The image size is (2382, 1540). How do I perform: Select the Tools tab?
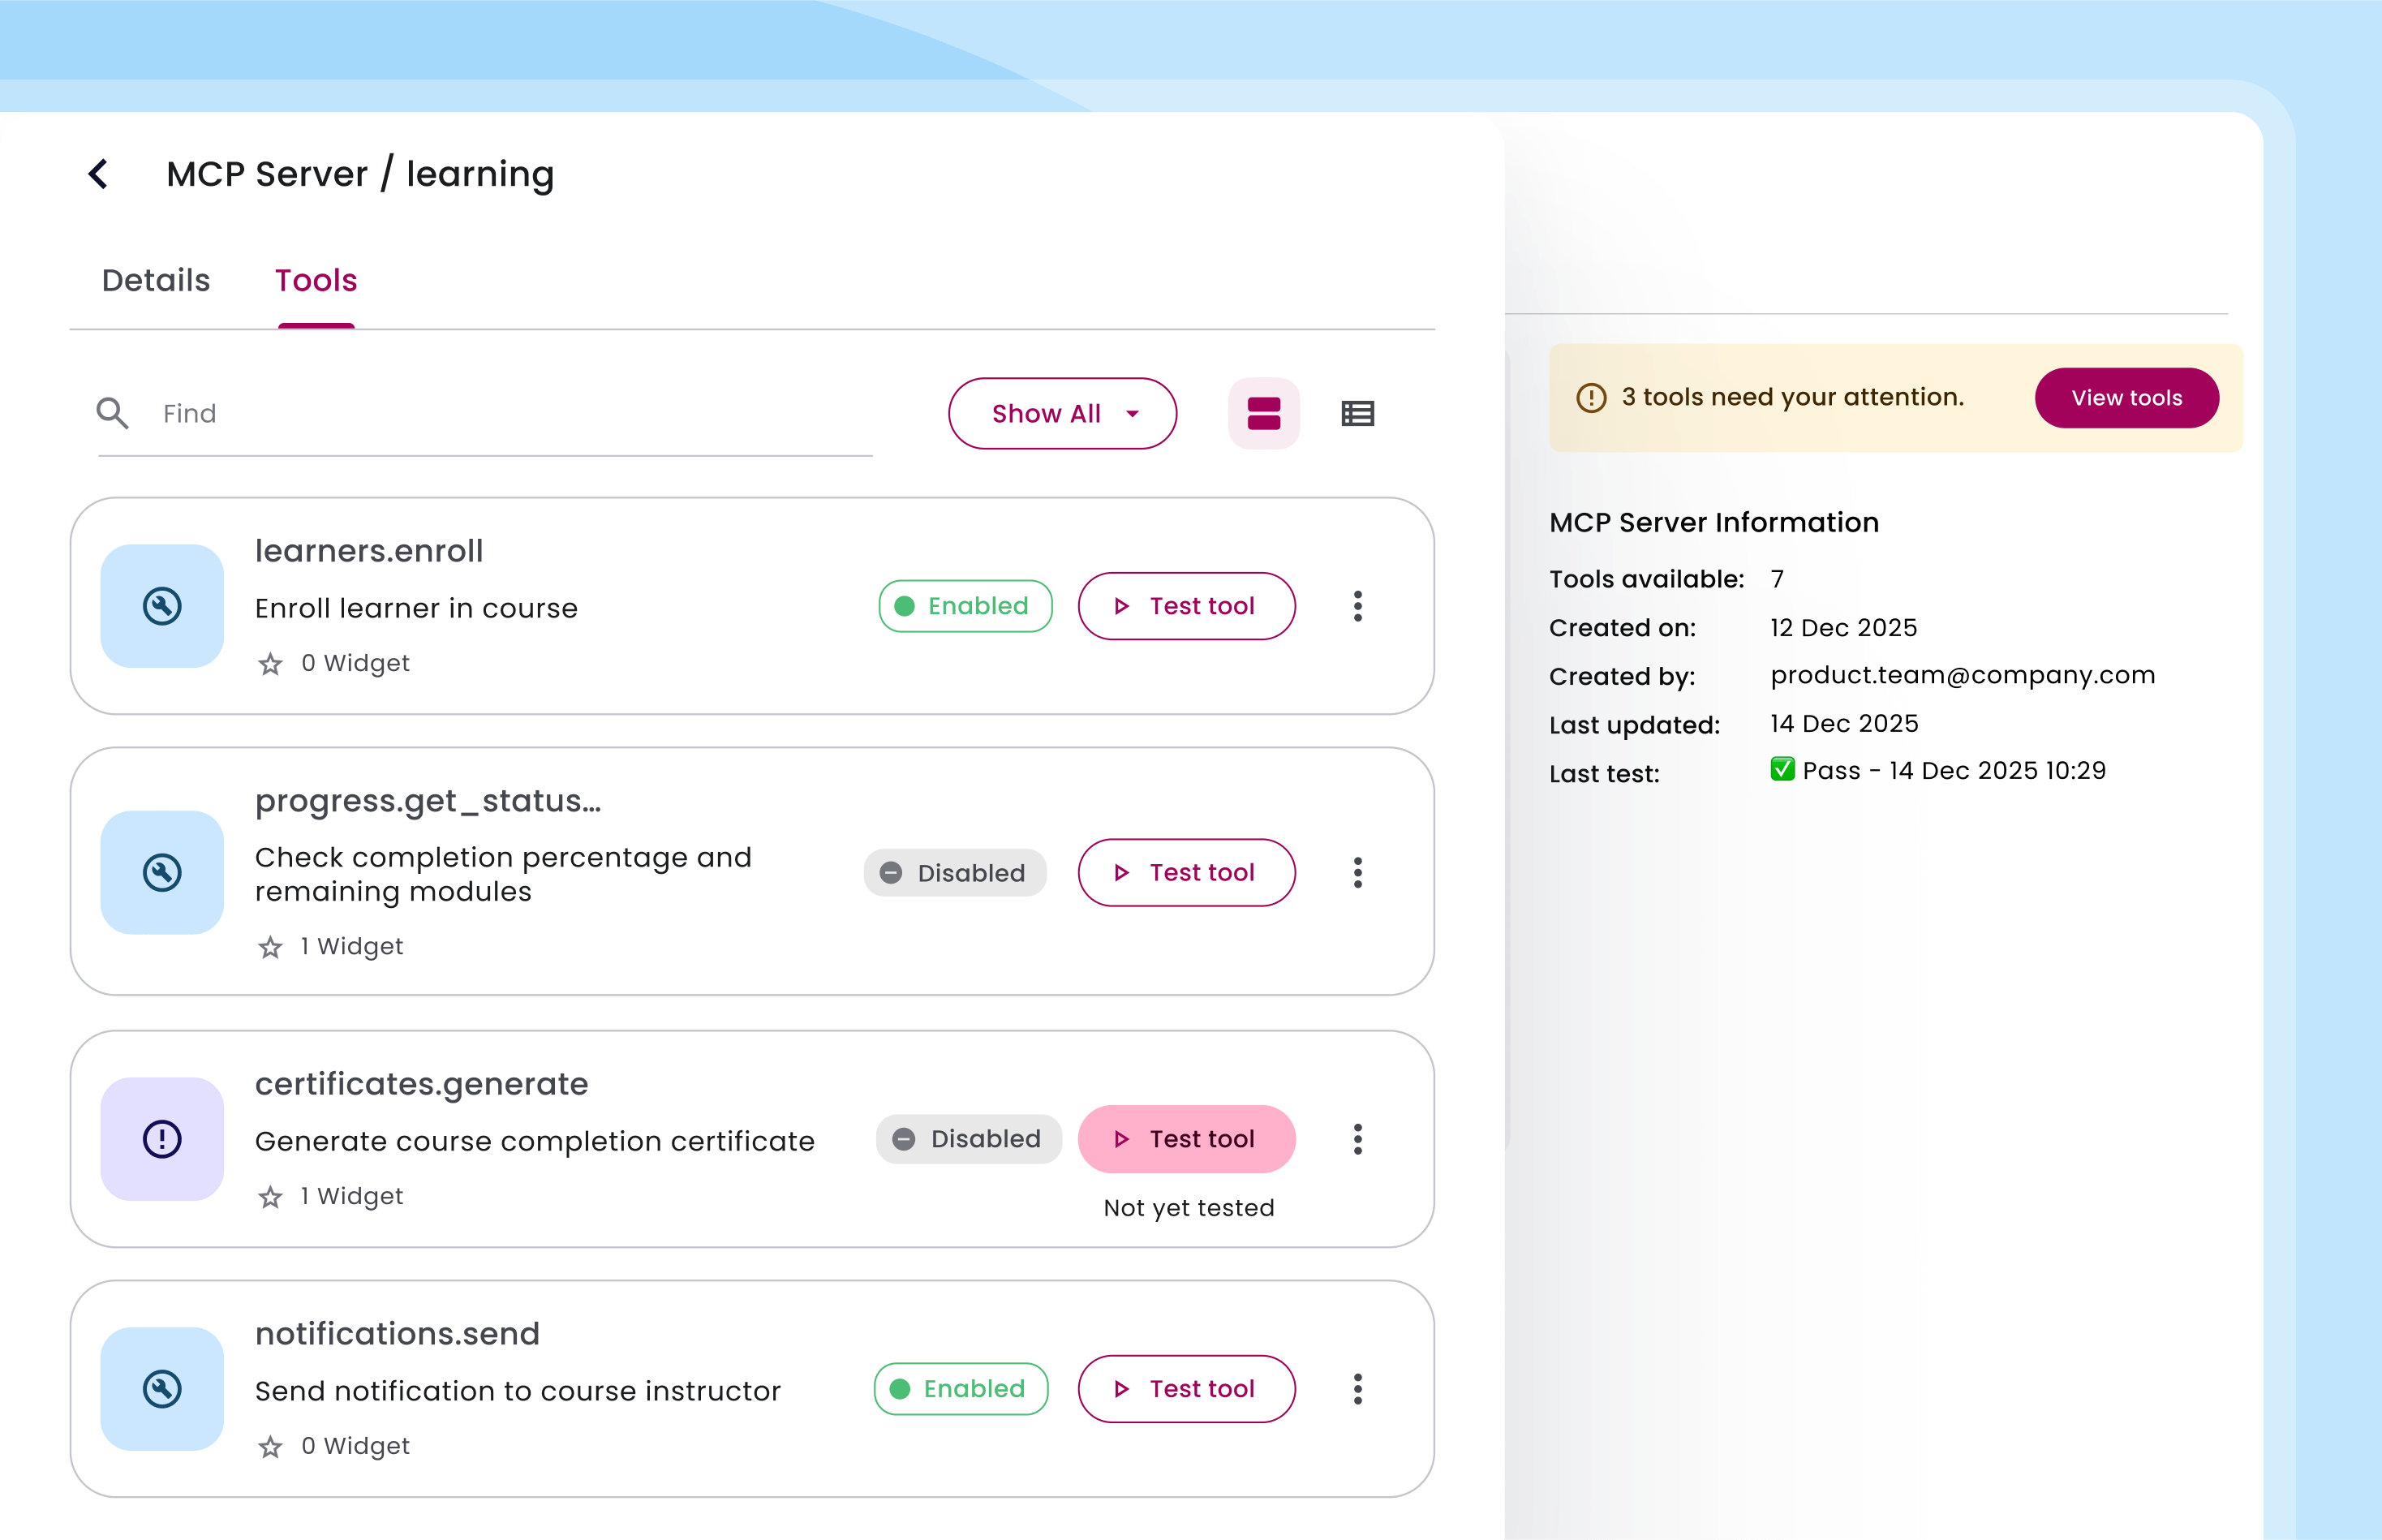click(316, 281)
